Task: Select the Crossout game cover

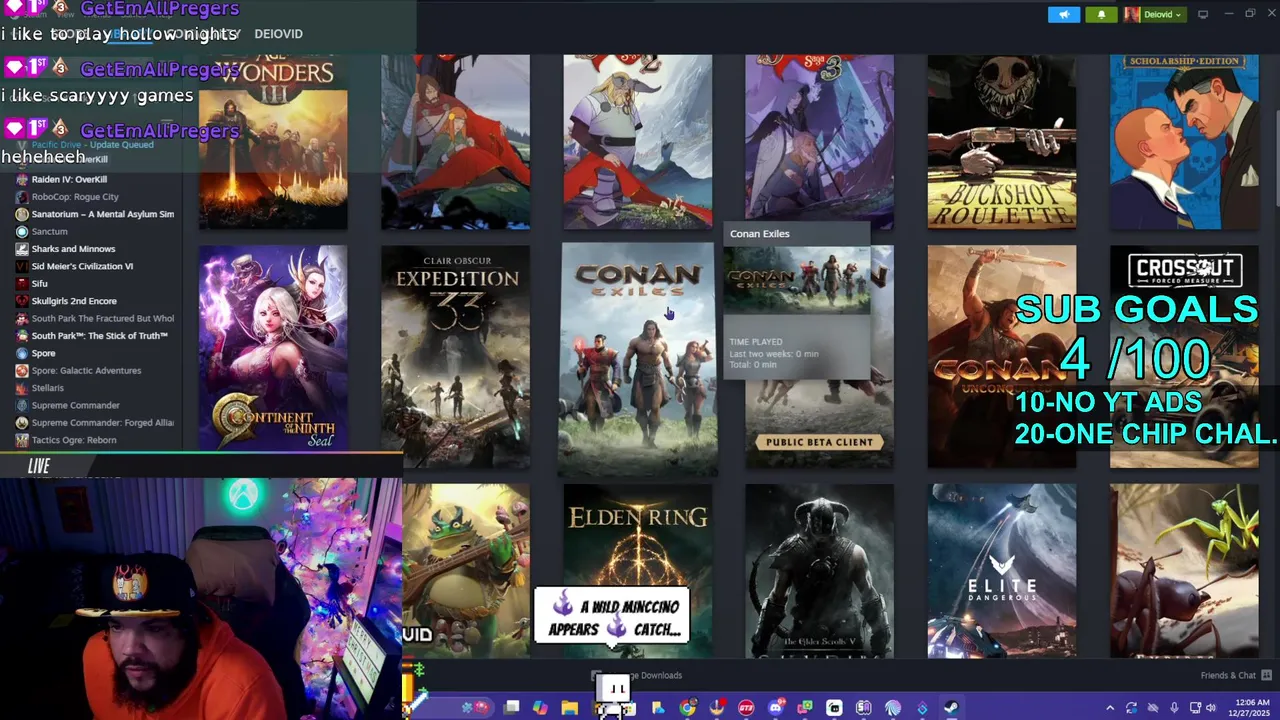Action: tap(1184, 356)
